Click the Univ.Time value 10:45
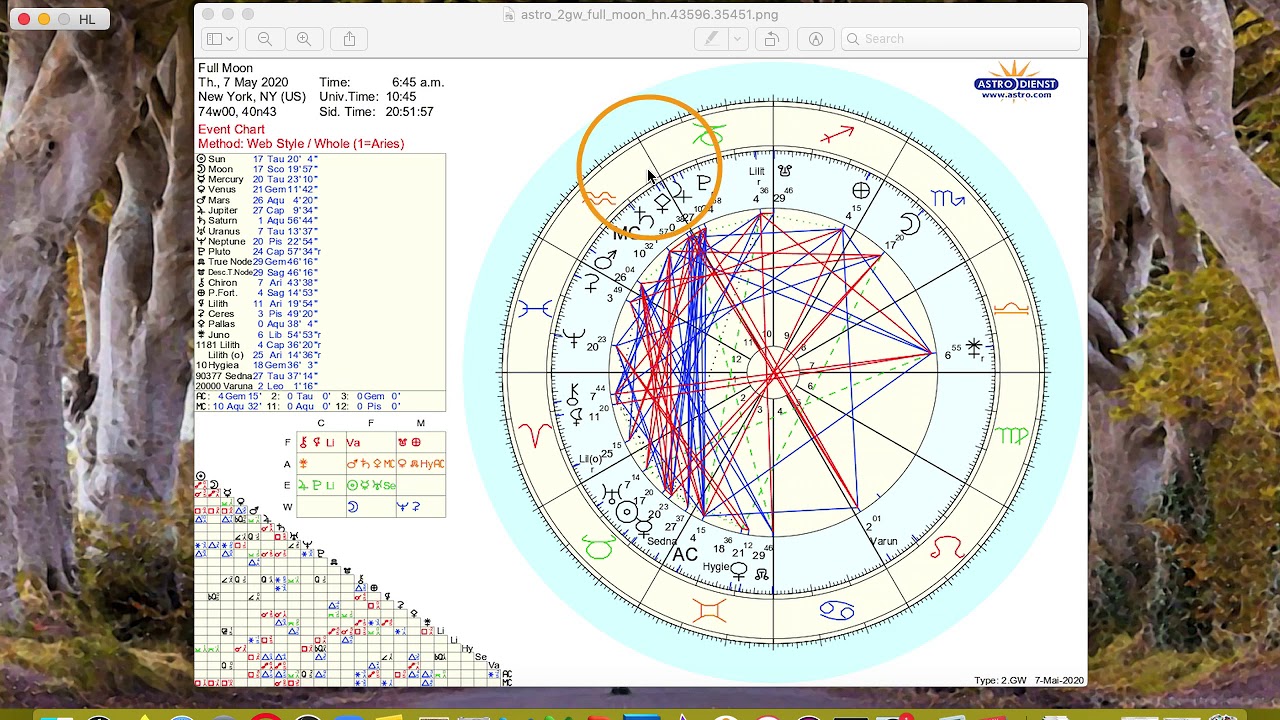Image resolution: width=1280 pixels, height=720 pixels. coord(399,97)
